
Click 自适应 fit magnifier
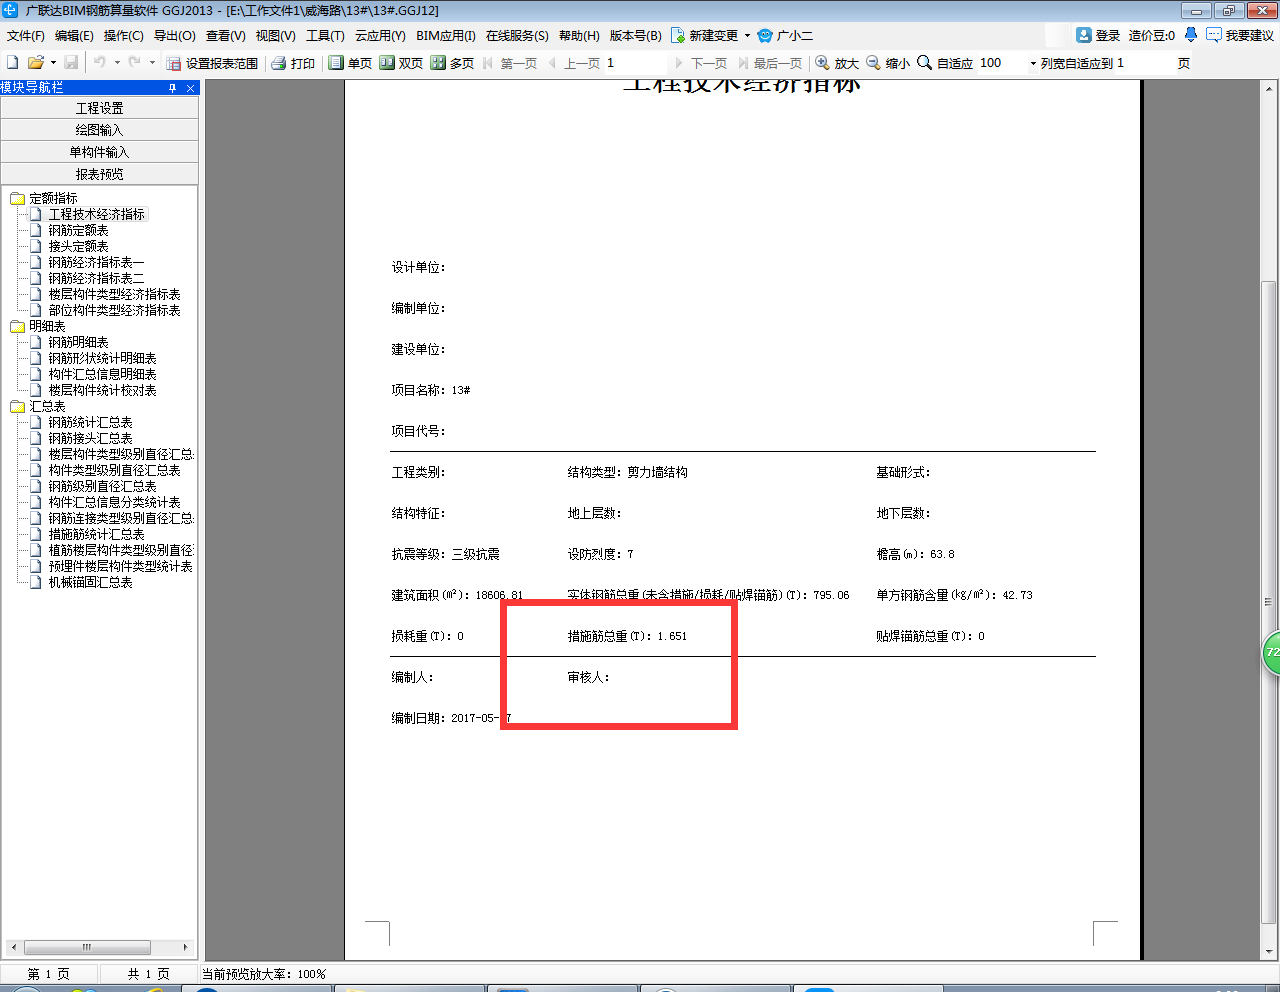pyautogui.click(x=924, y=63)
